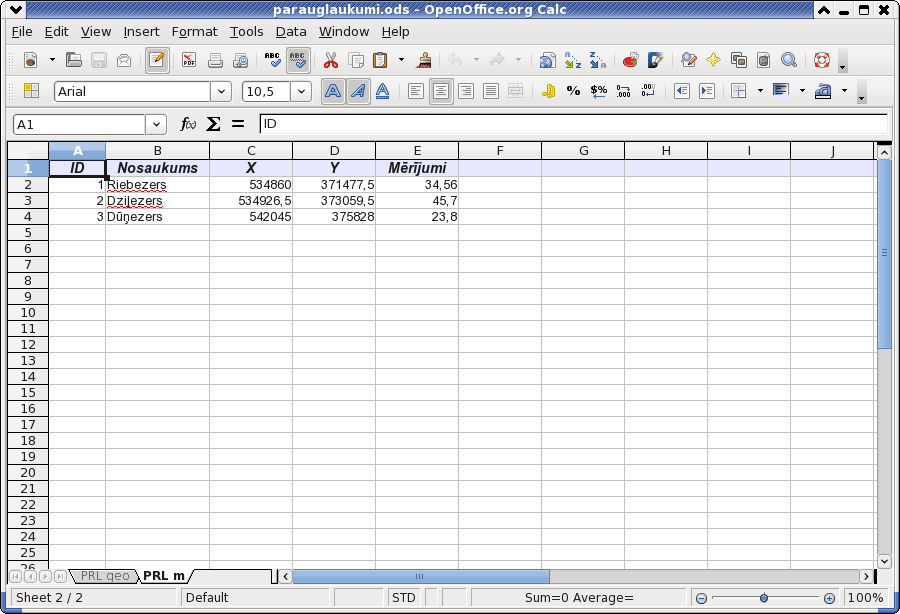The height and width of the screenshot is (614, 900).
Task: Click the zoom slider handle
Action: [763, 598]
